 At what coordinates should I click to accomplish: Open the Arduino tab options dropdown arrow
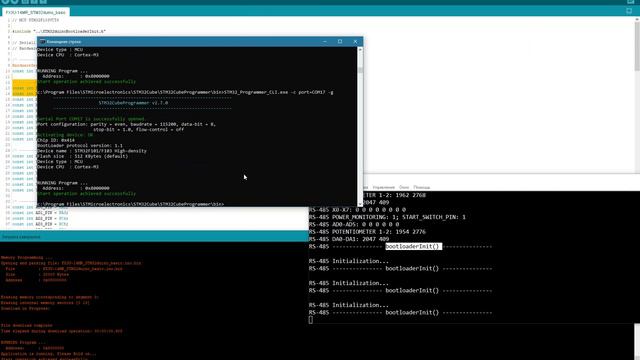pos(629,11)
